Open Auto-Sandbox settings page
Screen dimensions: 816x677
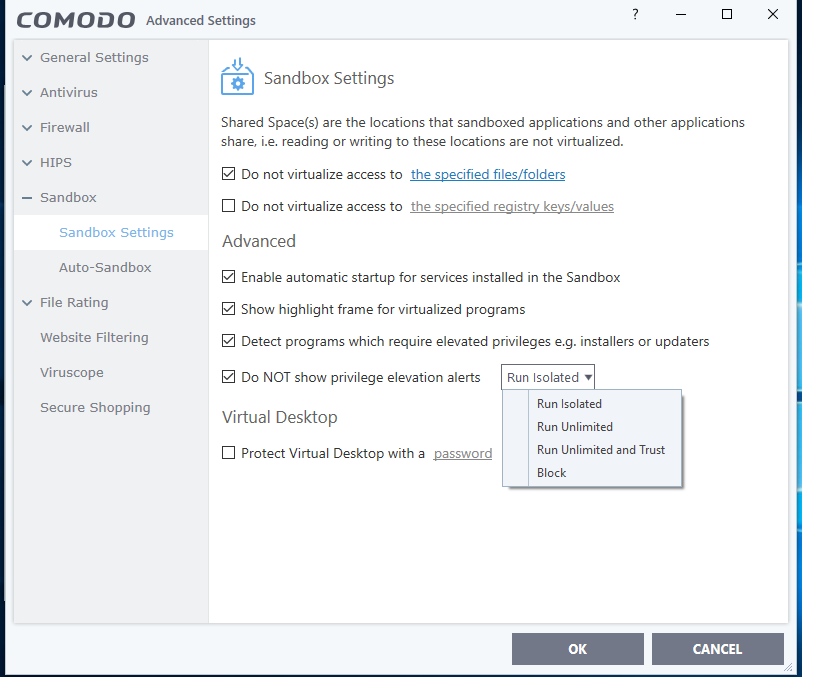coord(105,268)
